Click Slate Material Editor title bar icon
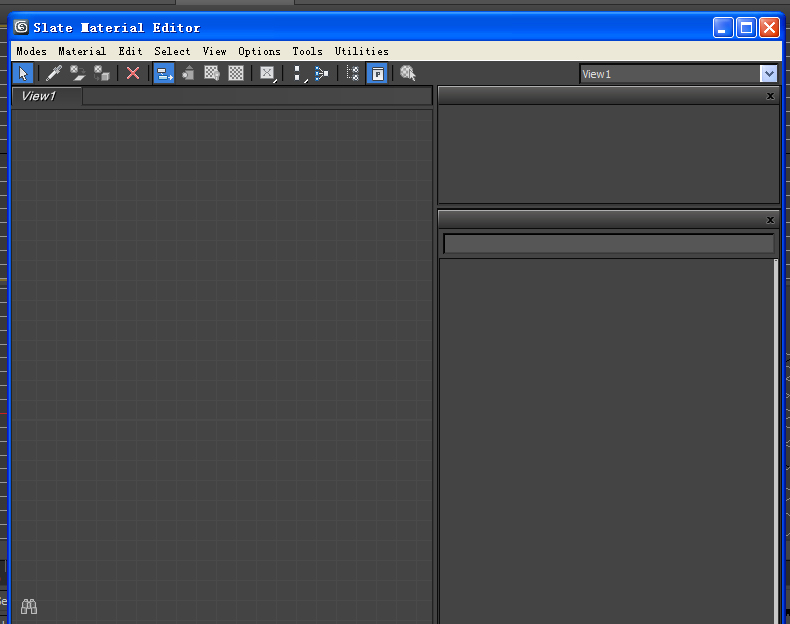 (21, 27)
